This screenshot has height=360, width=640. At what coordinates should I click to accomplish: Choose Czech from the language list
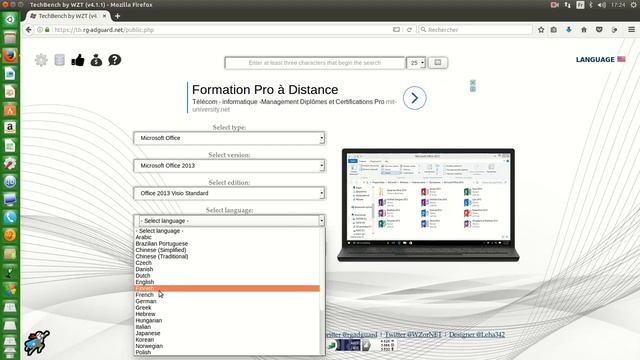[x=227, y=263]
